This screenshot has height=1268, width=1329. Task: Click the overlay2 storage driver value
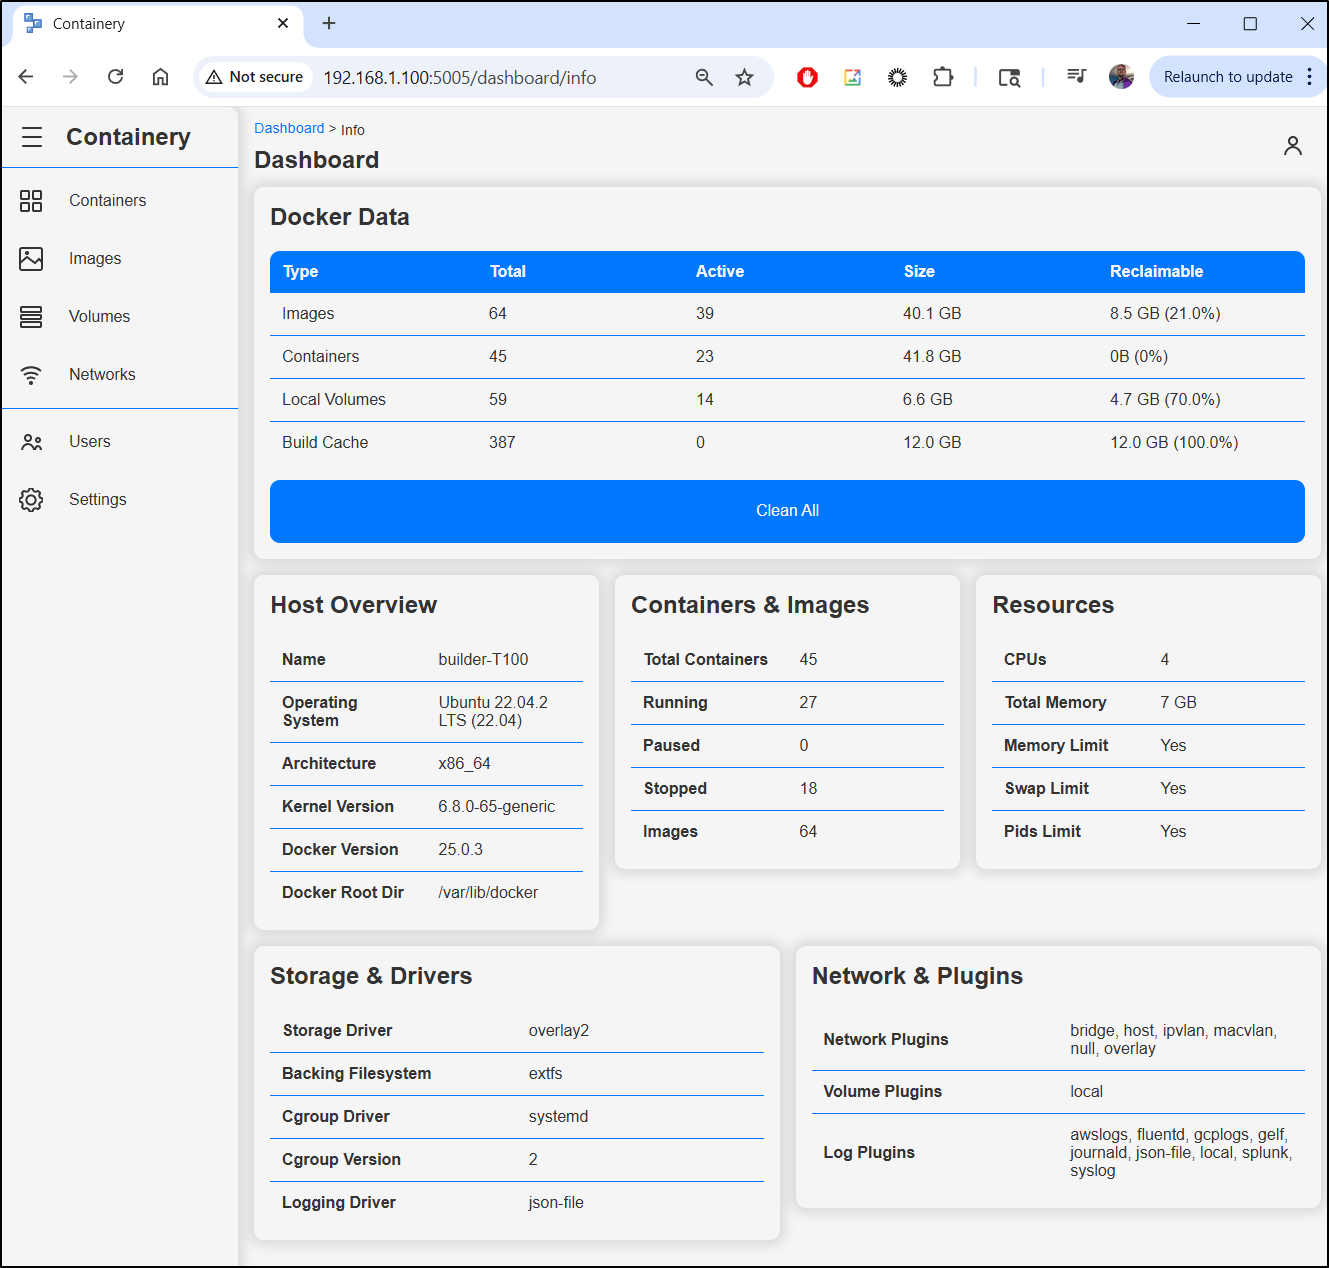coord(559,1031)
